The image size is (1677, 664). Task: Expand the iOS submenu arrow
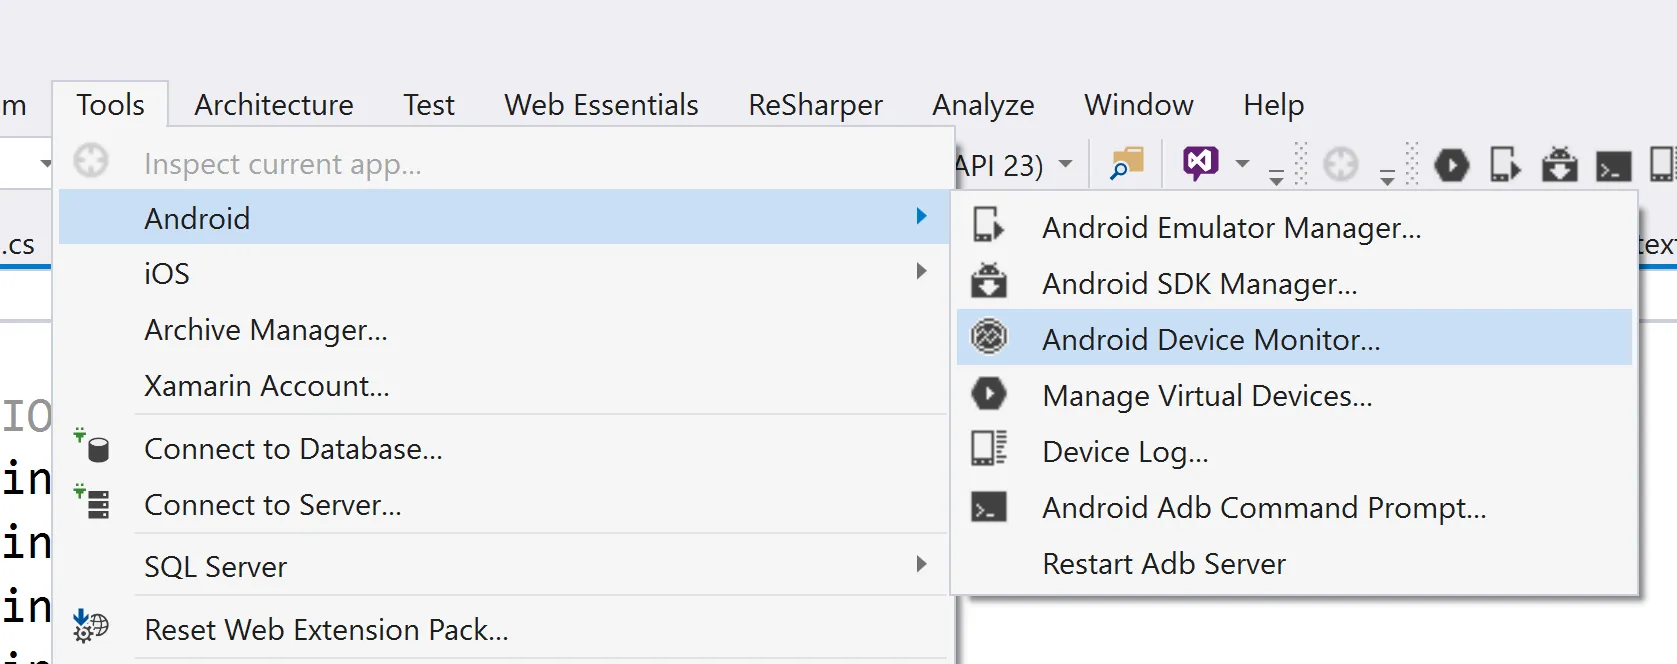[922, 271]
